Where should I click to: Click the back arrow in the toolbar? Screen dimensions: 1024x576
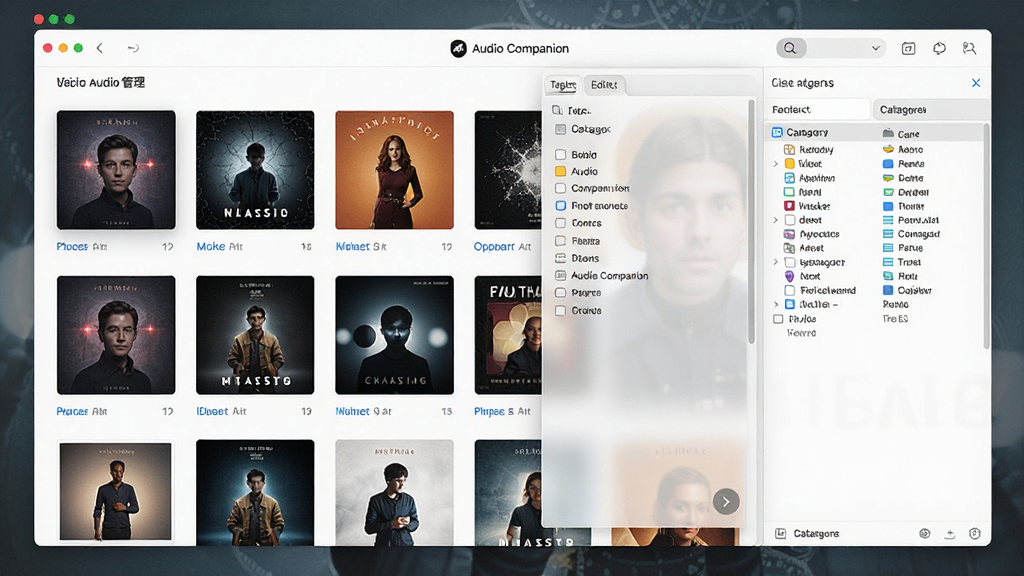click(100, 48)
